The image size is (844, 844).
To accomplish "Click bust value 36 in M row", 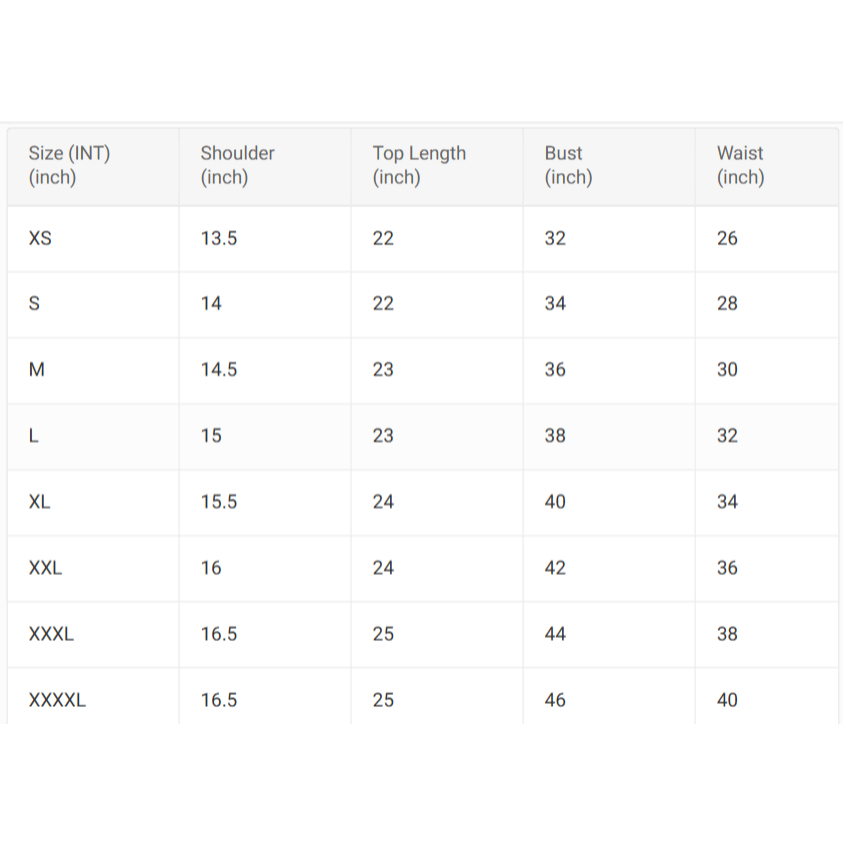I will coord(555,370).
